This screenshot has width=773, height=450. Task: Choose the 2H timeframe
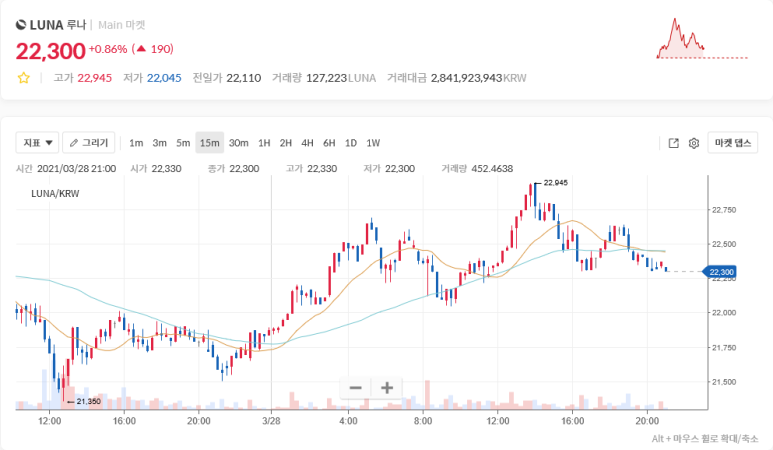[x=286, y=143]
